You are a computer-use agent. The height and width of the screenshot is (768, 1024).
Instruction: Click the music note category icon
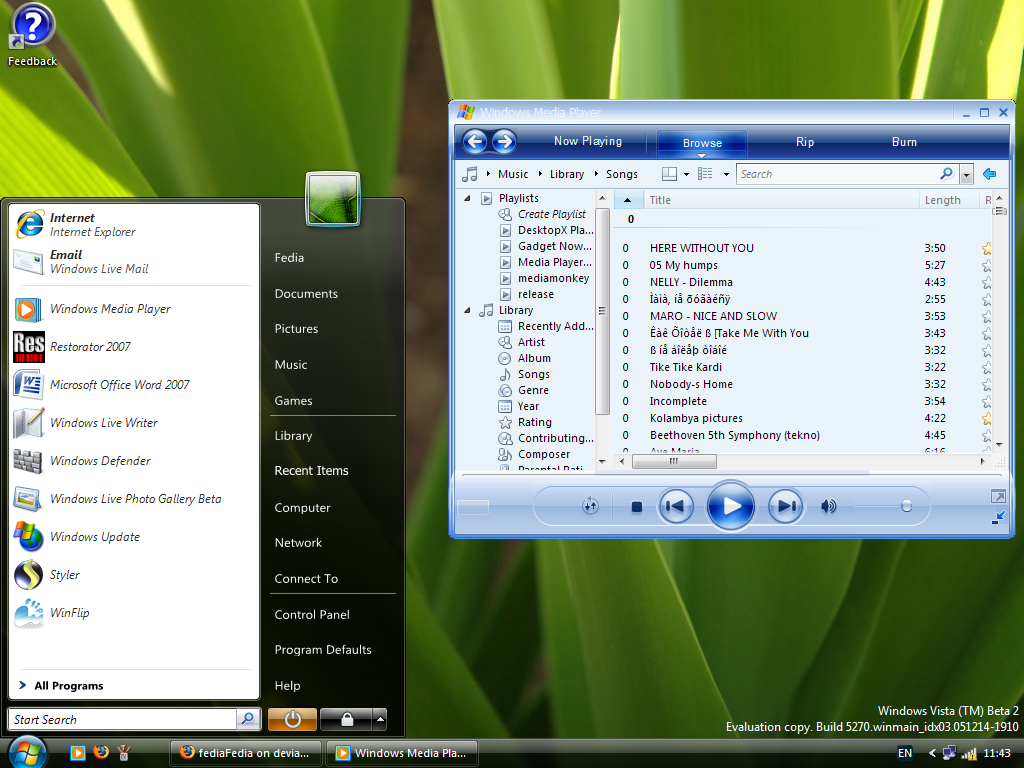click(x=470, y=174)
